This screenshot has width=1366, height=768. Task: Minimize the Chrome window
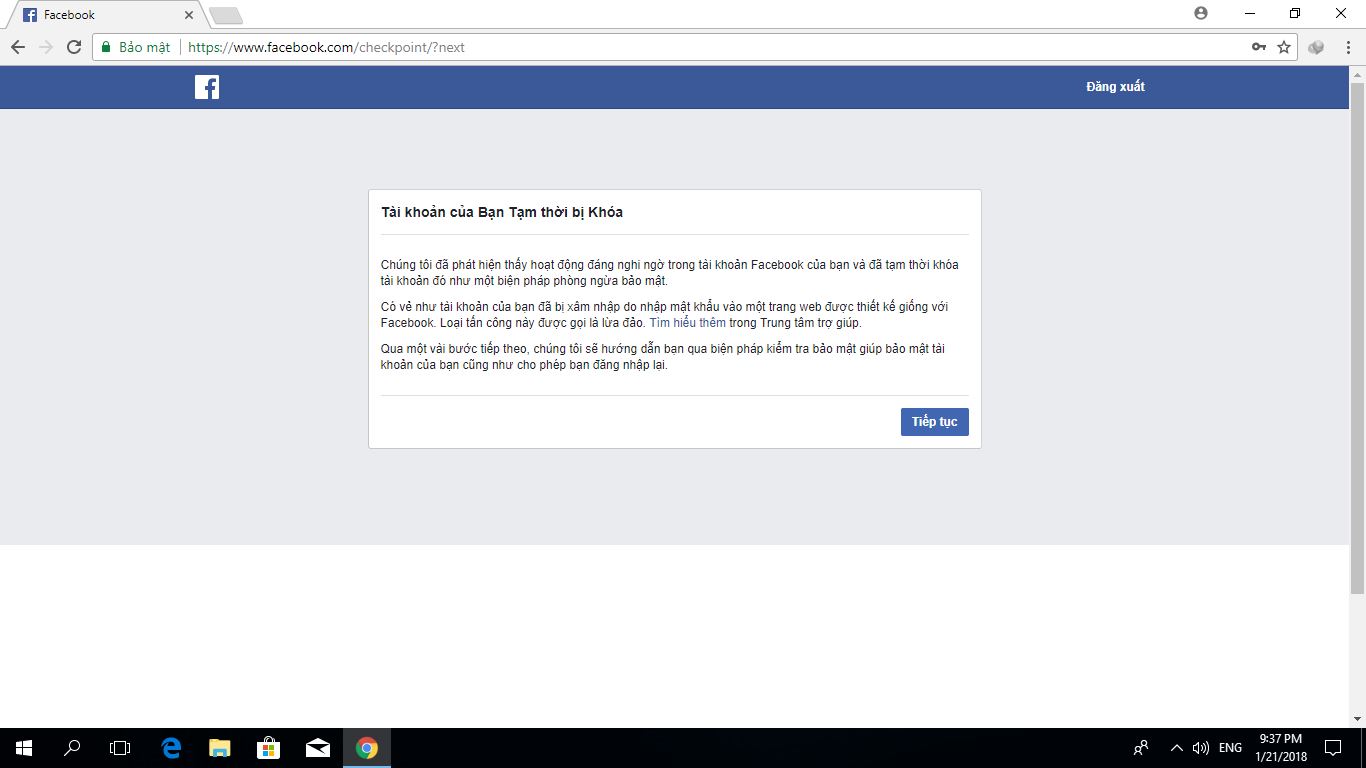1250,13
